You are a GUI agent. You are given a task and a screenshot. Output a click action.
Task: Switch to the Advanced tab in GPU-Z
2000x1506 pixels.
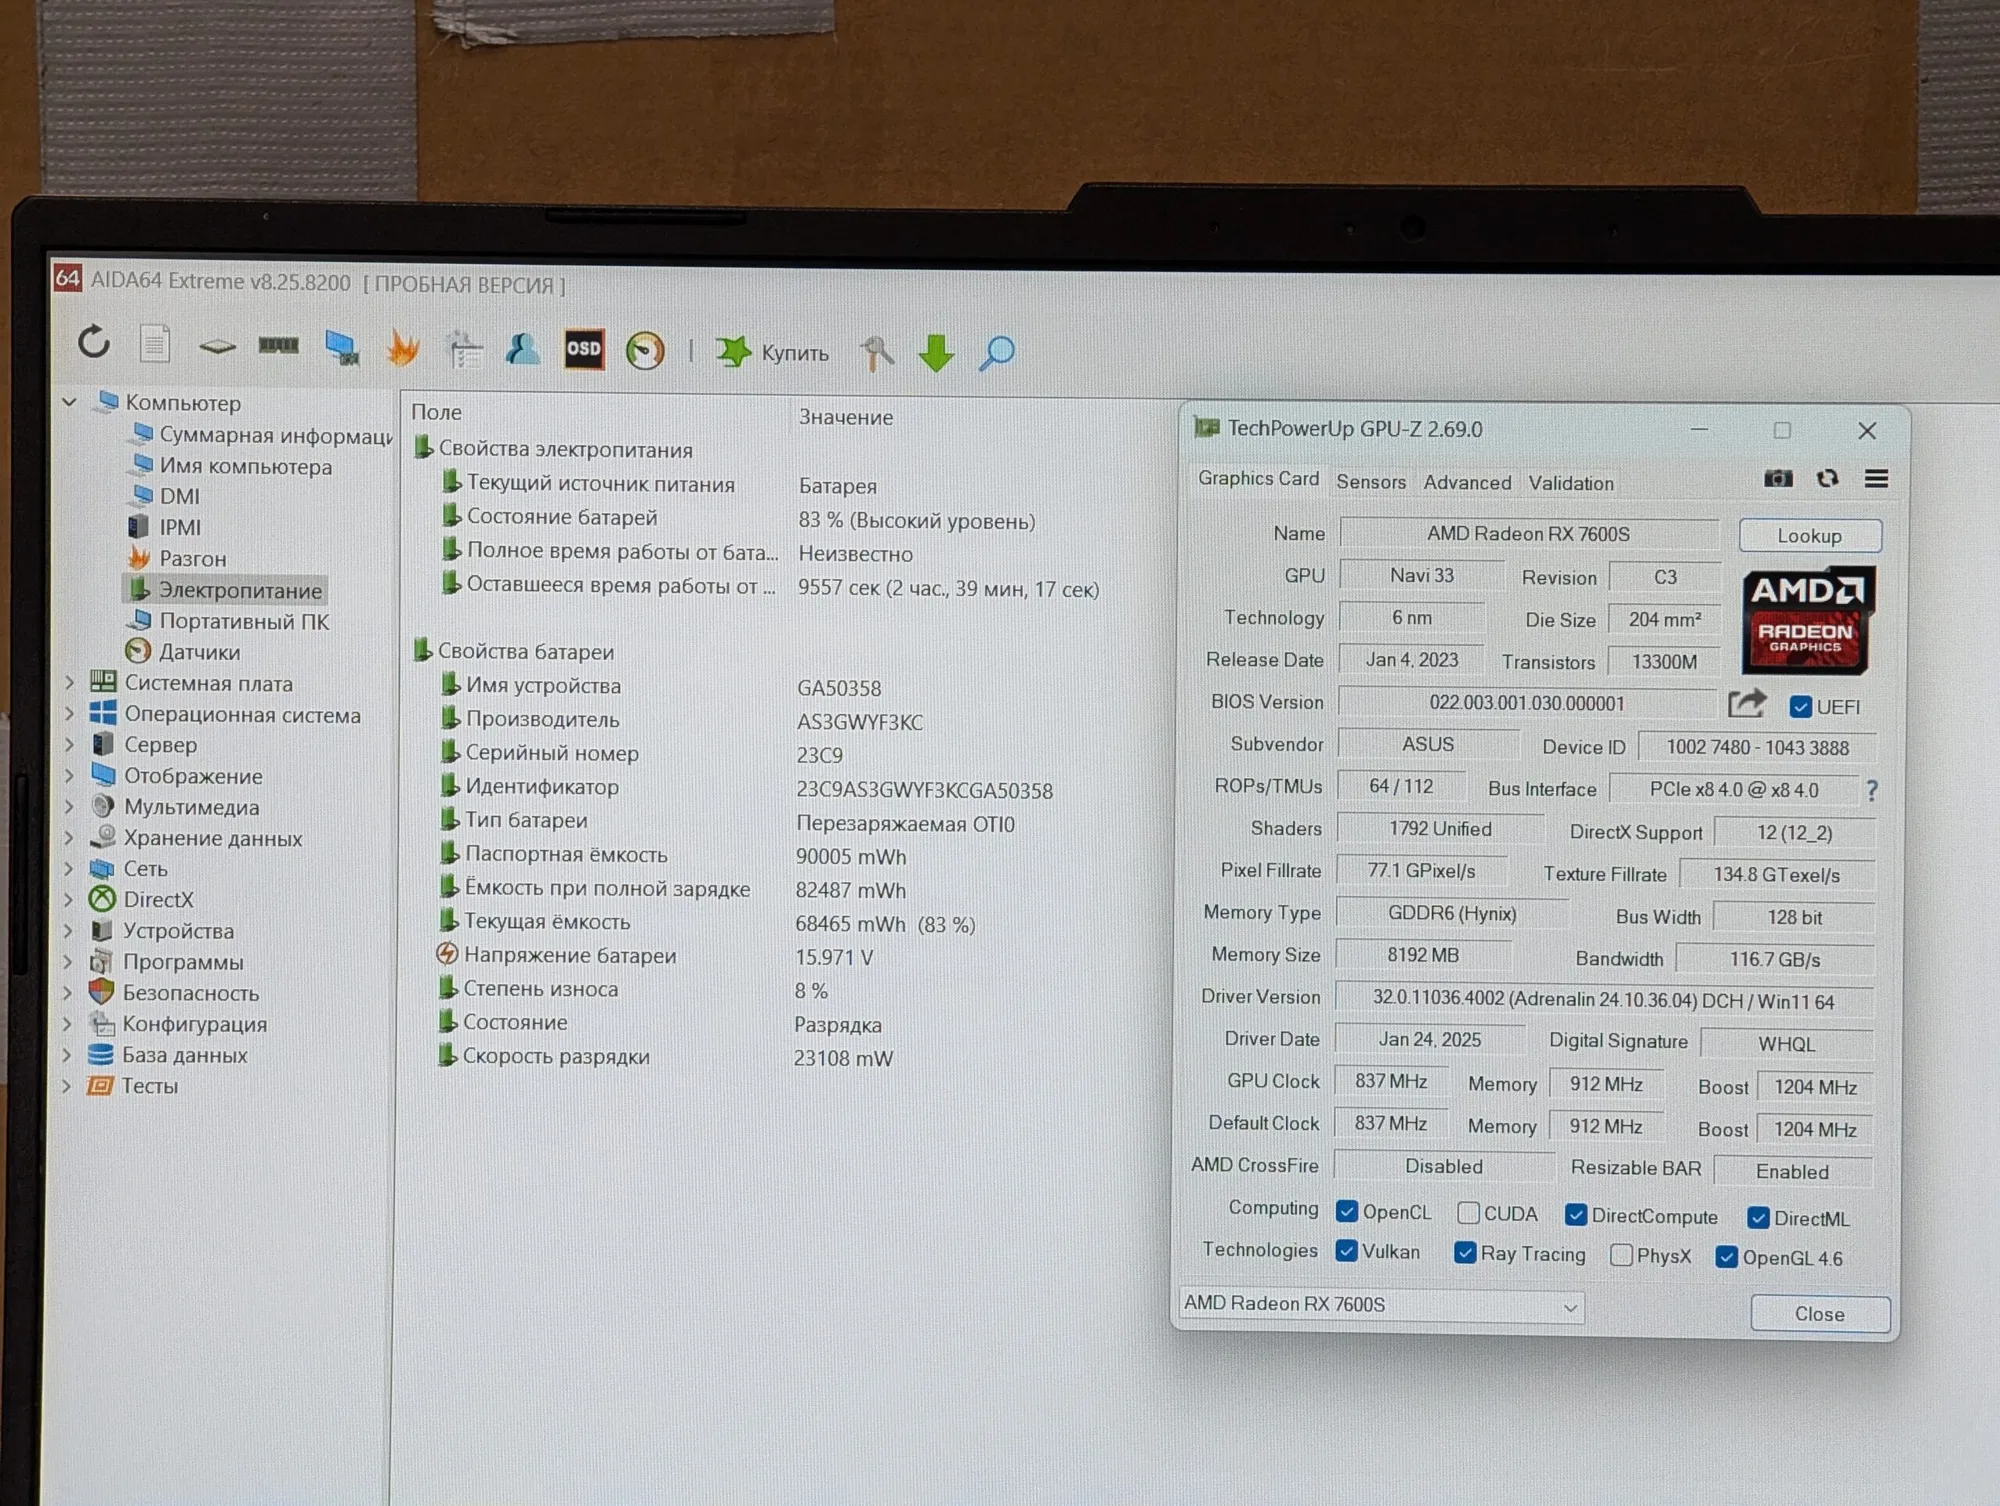point(1467,483)
